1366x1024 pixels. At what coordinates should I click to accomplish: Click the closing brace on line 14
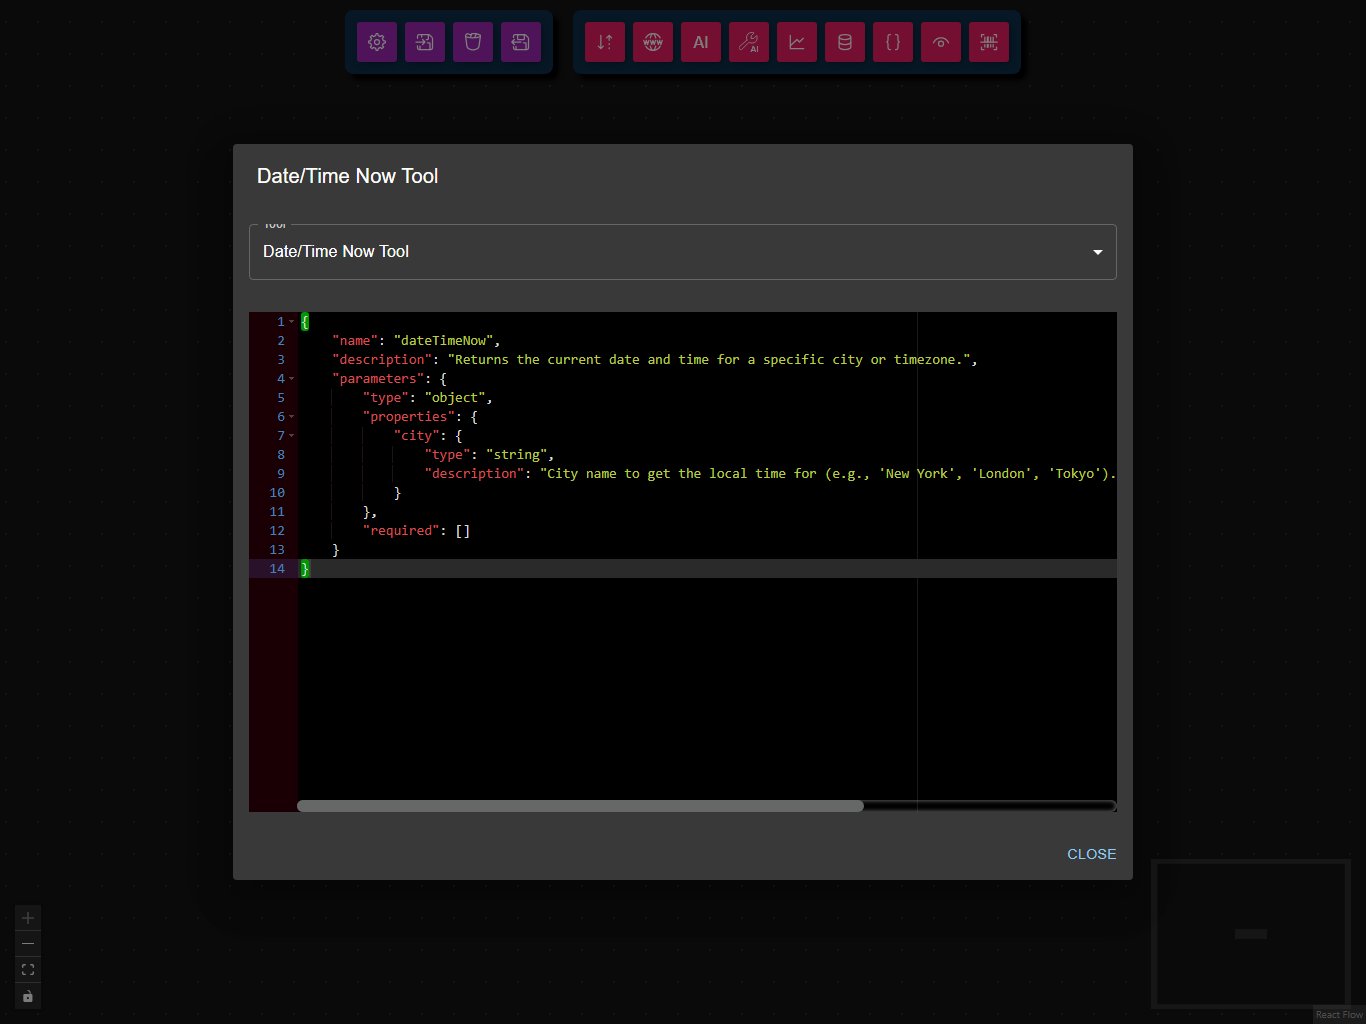305,569
